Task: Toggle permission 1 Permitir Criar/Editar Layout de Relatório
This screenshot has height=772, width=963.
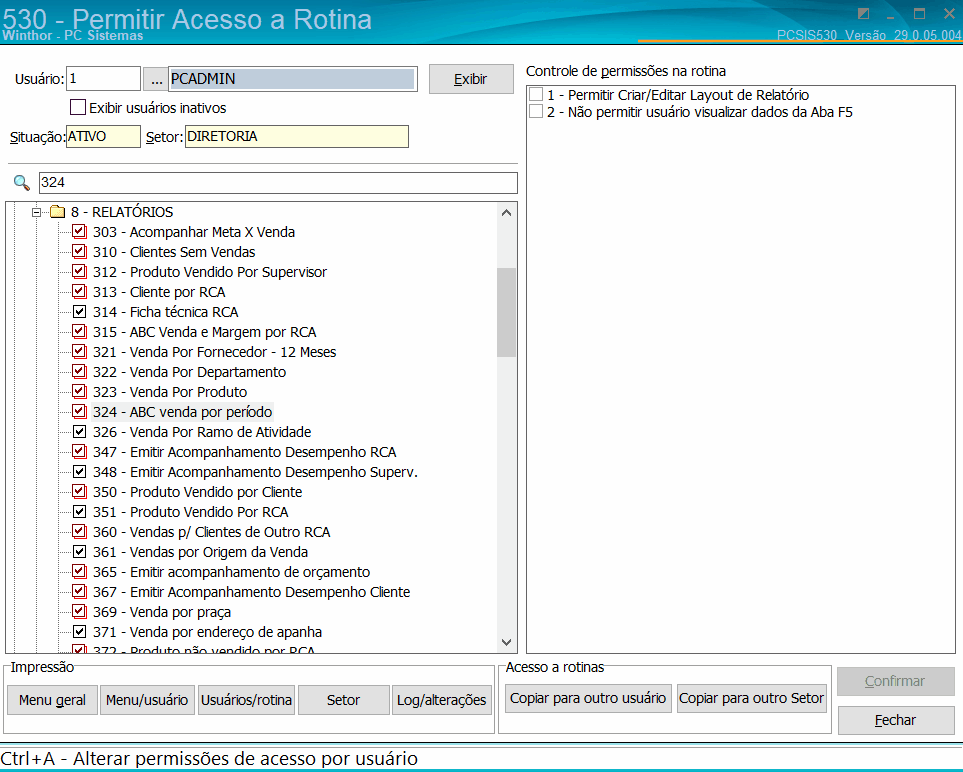Action: point(536,95)
